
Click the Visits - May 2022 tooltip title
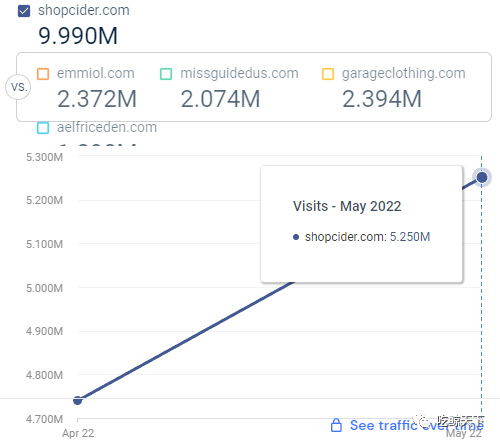347,206
